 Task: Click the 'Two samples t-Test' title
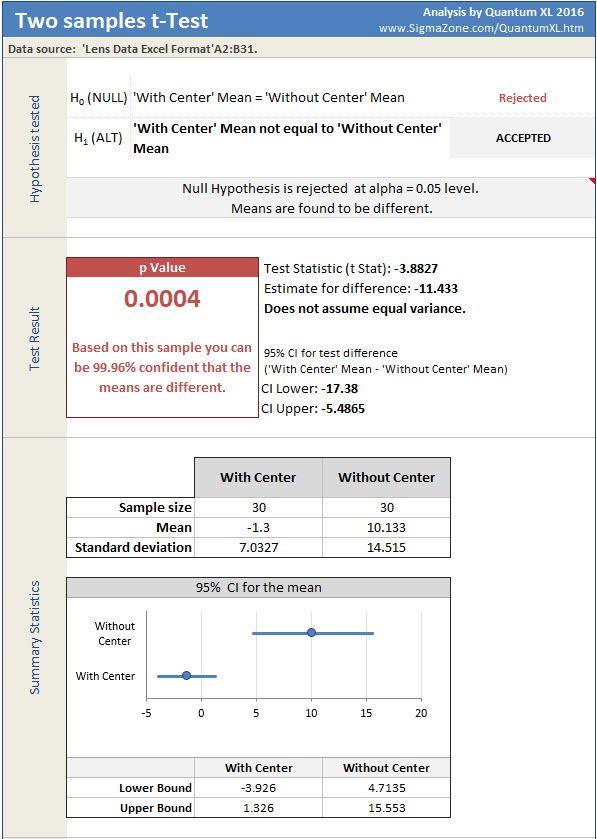111,21
